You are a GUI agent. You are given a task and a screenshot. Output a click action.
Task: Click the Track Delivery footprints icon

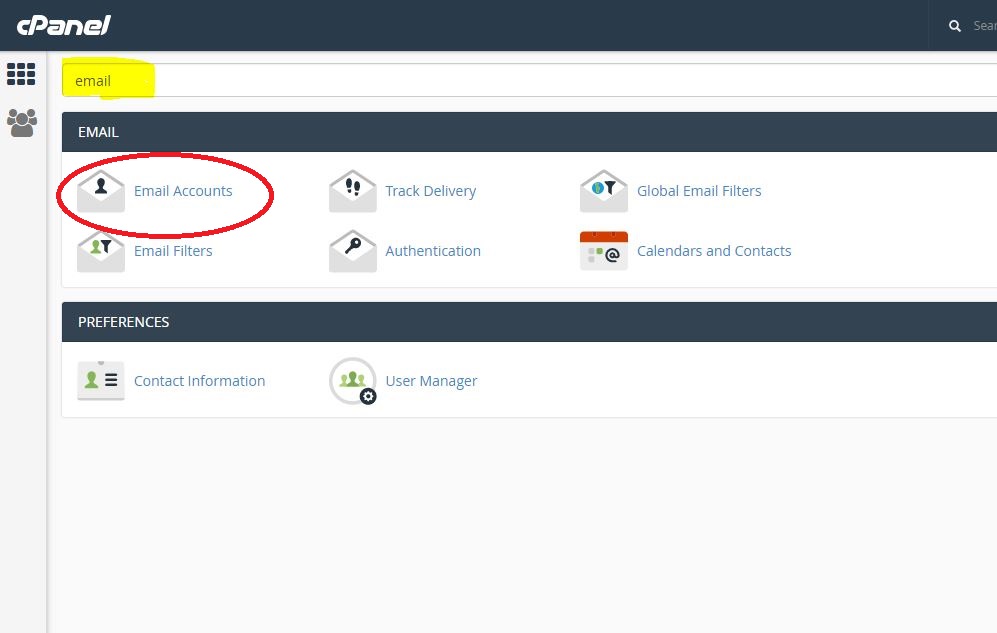(353, 191)
